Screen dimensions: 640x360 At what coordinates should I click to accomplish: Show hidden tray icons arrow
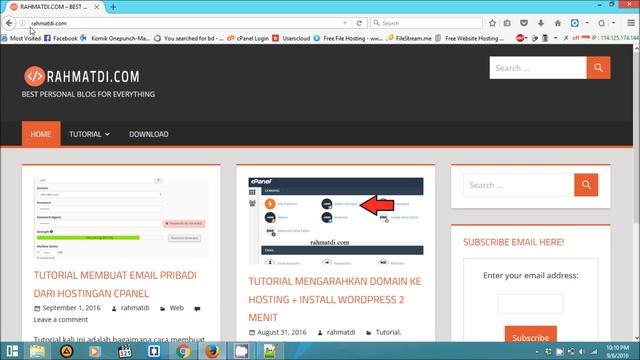537,351
